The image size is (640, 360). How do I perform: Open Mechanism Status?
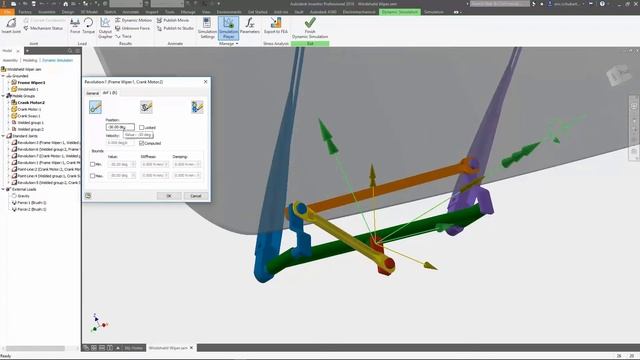[43, 28]
